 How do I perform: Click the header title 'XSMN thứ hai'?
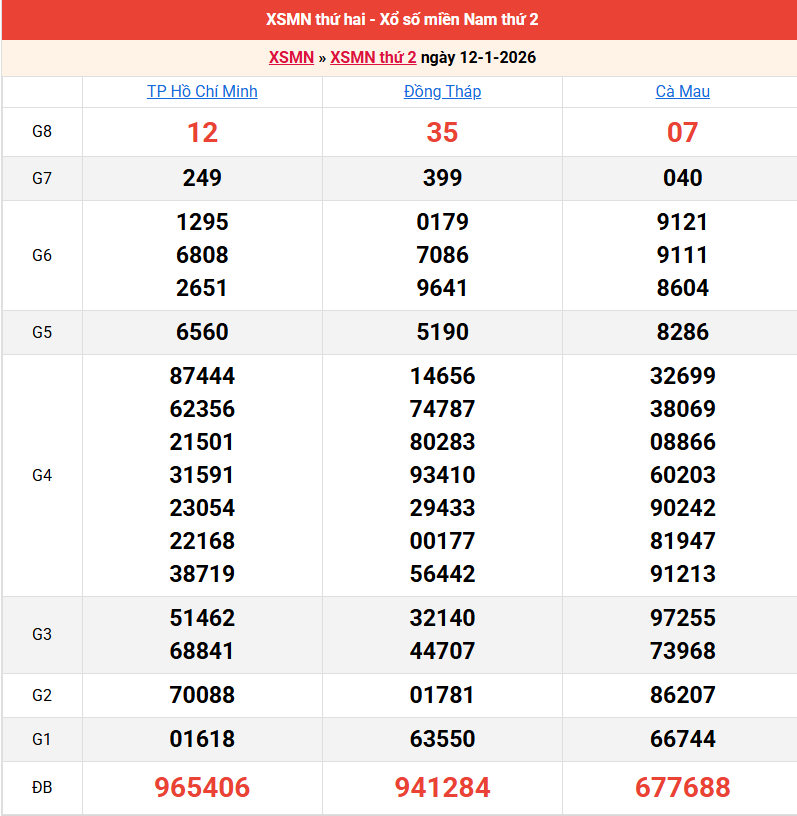[398, 20]
